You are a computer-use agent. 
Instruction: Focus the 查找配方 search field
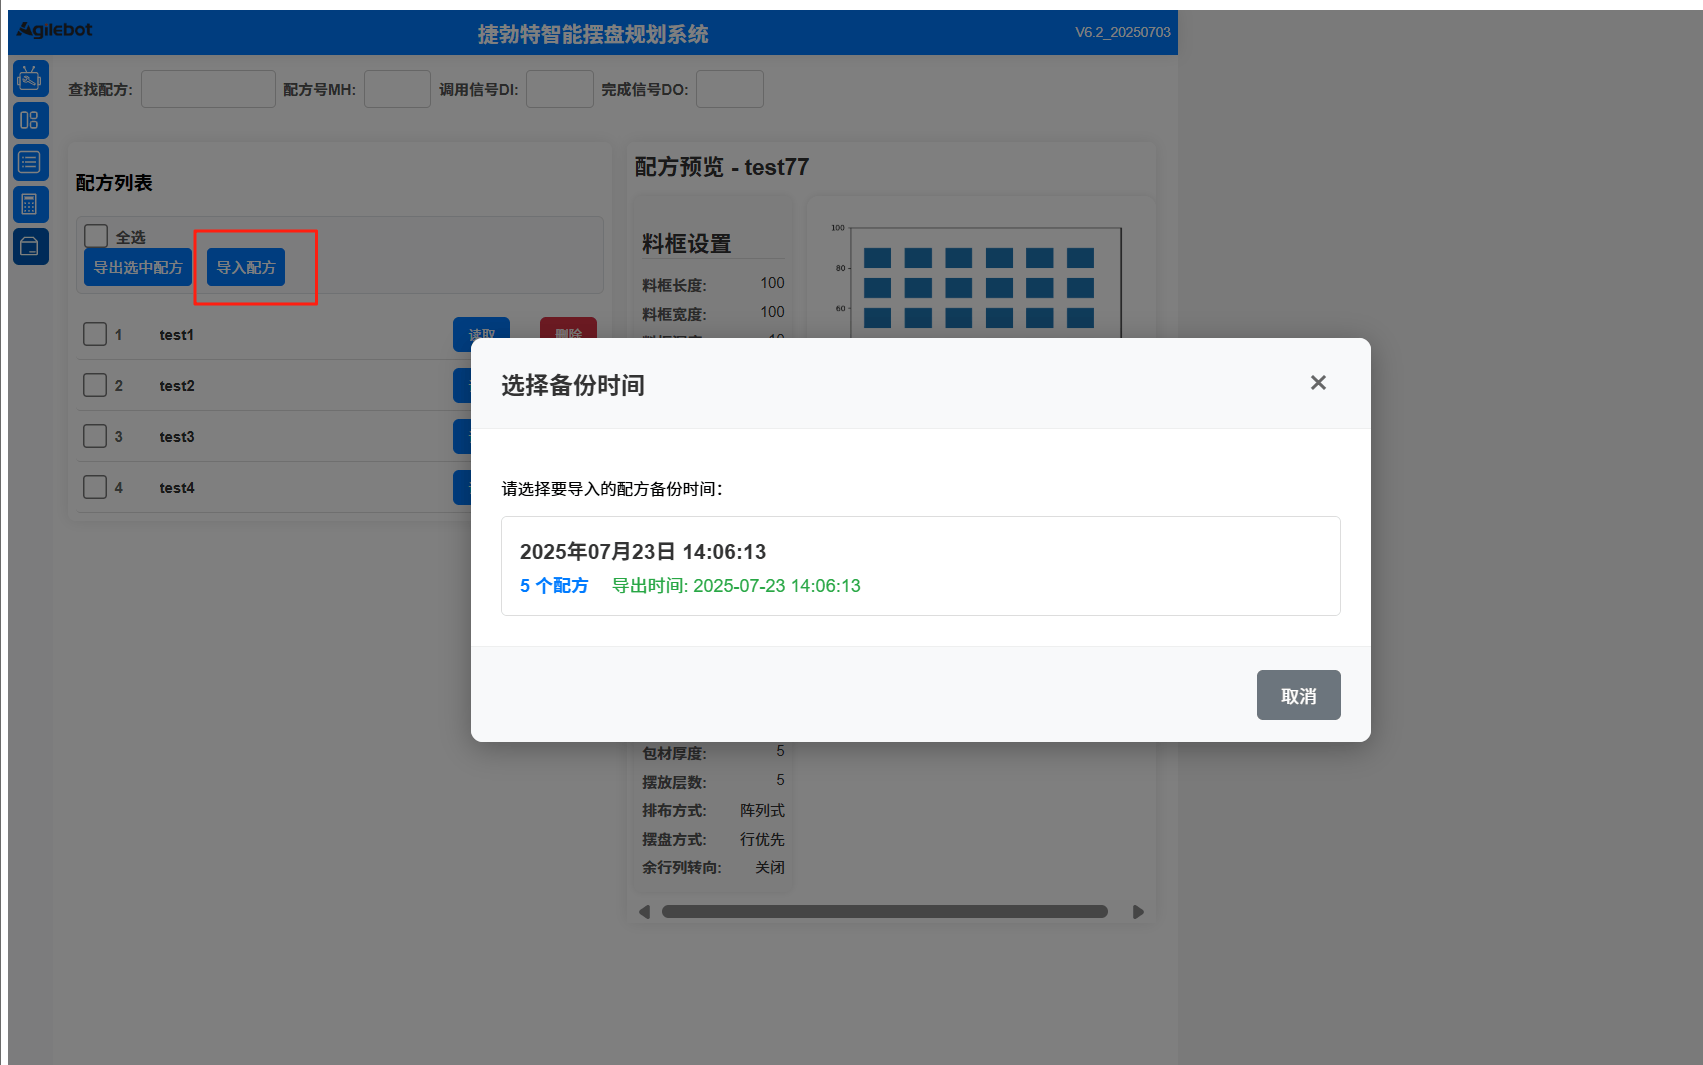pyautogui.click(x=208, y=89)
